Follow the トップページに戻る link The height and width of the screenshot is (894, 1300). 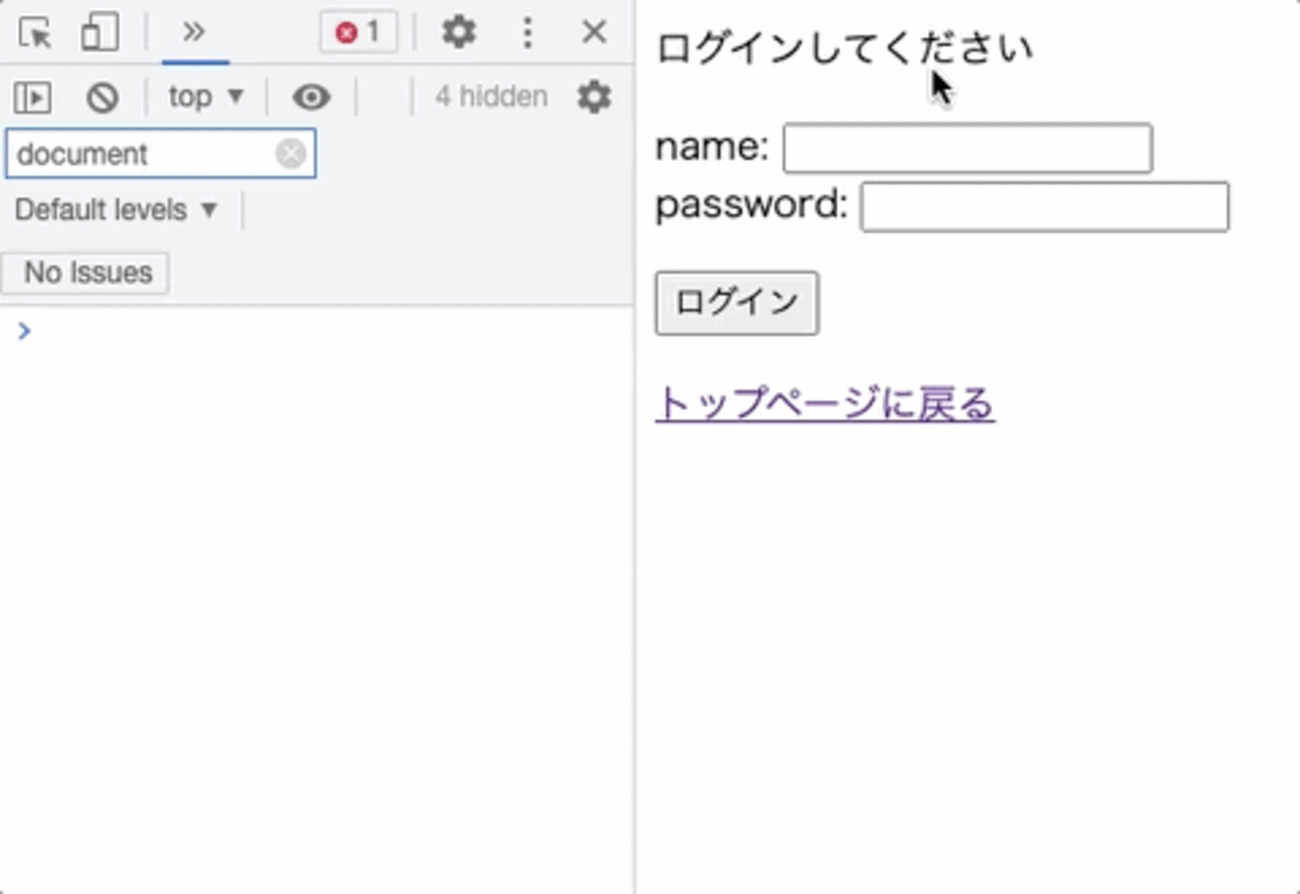824,404
